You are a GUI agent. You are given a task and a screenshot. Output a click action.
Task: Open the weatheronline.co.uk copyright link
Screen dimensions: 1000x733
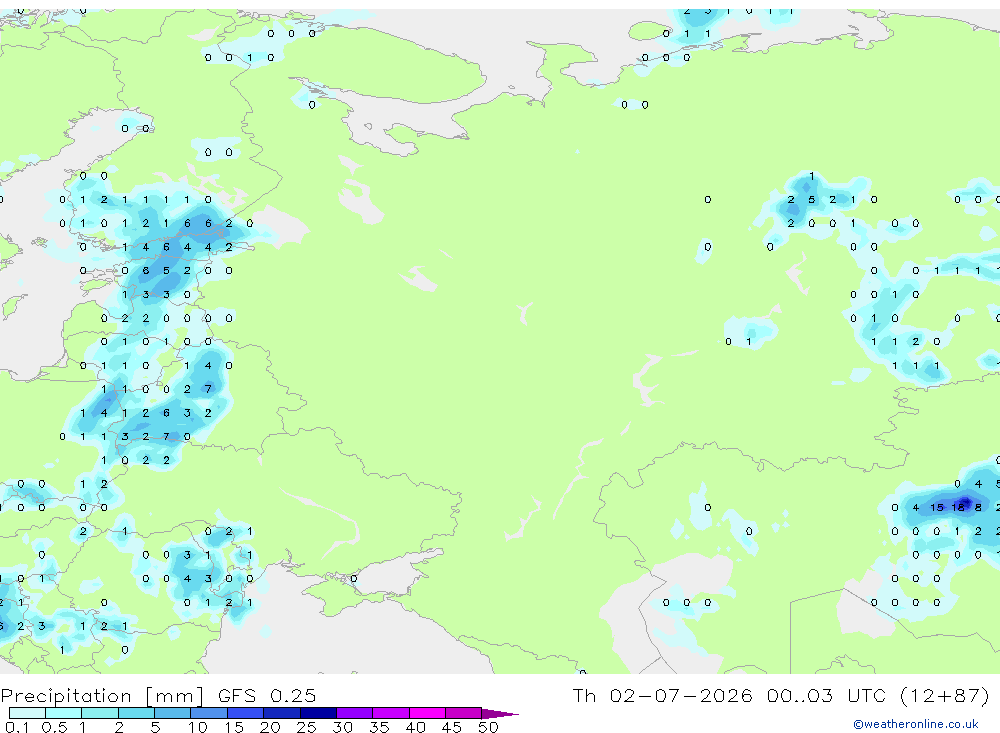(916, 724)
